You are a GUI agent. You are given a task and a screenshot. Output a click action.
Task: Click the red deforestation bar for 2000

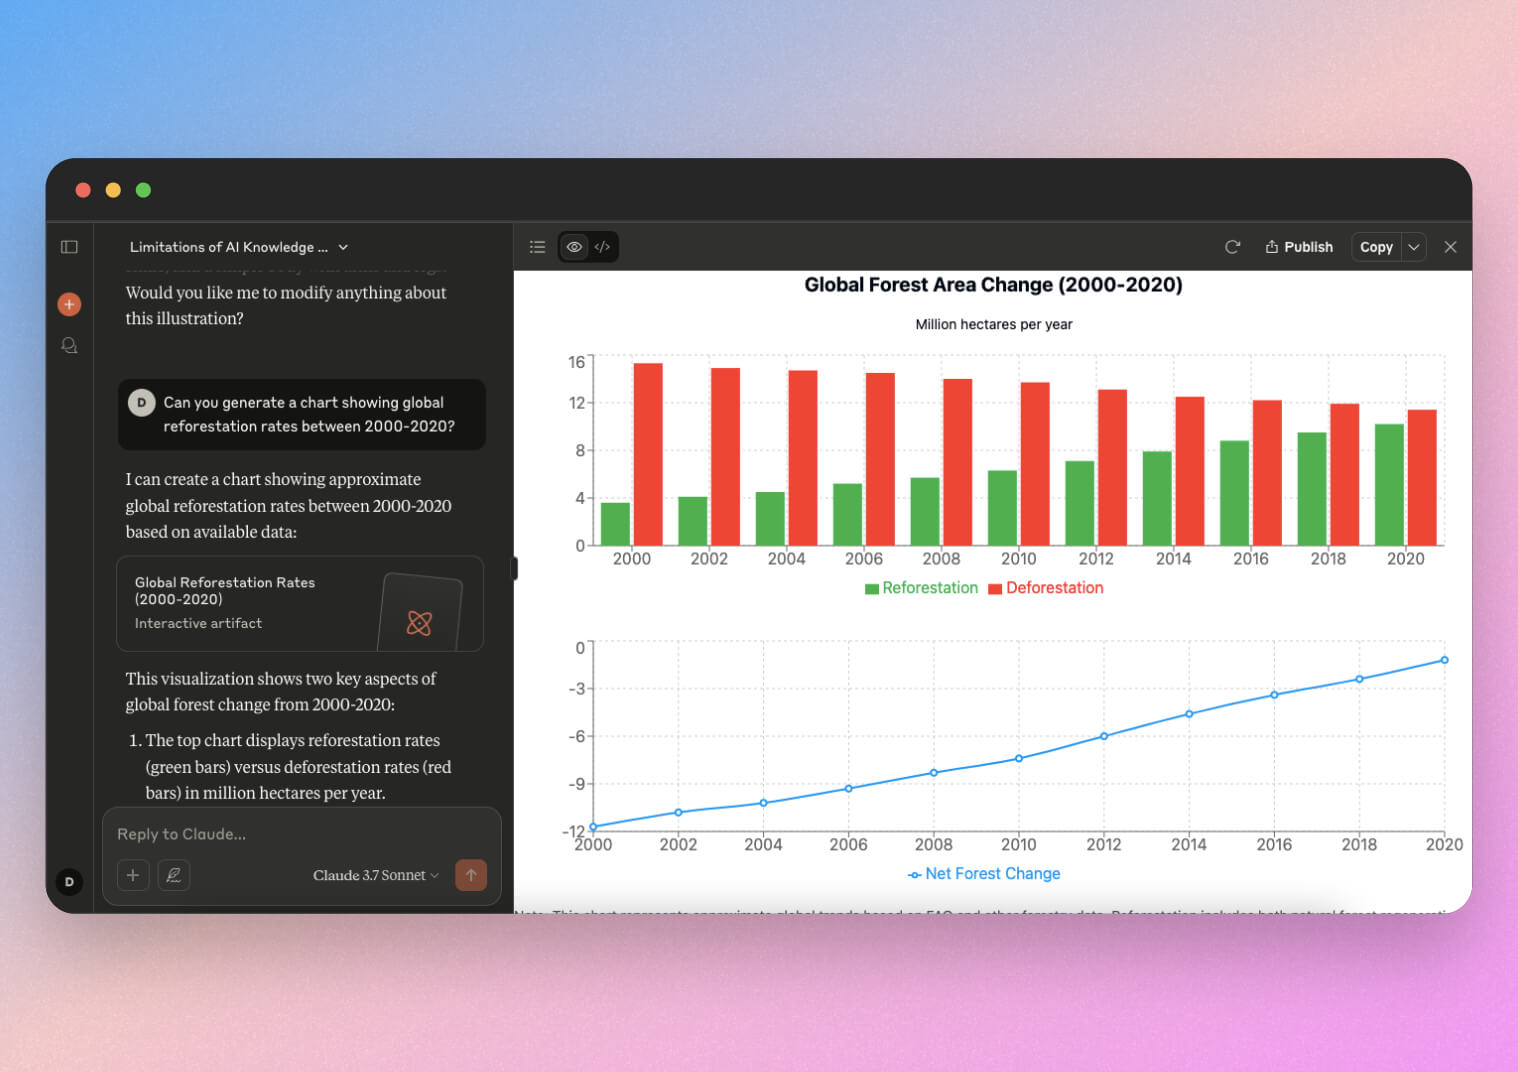click(x=648, y=454)
